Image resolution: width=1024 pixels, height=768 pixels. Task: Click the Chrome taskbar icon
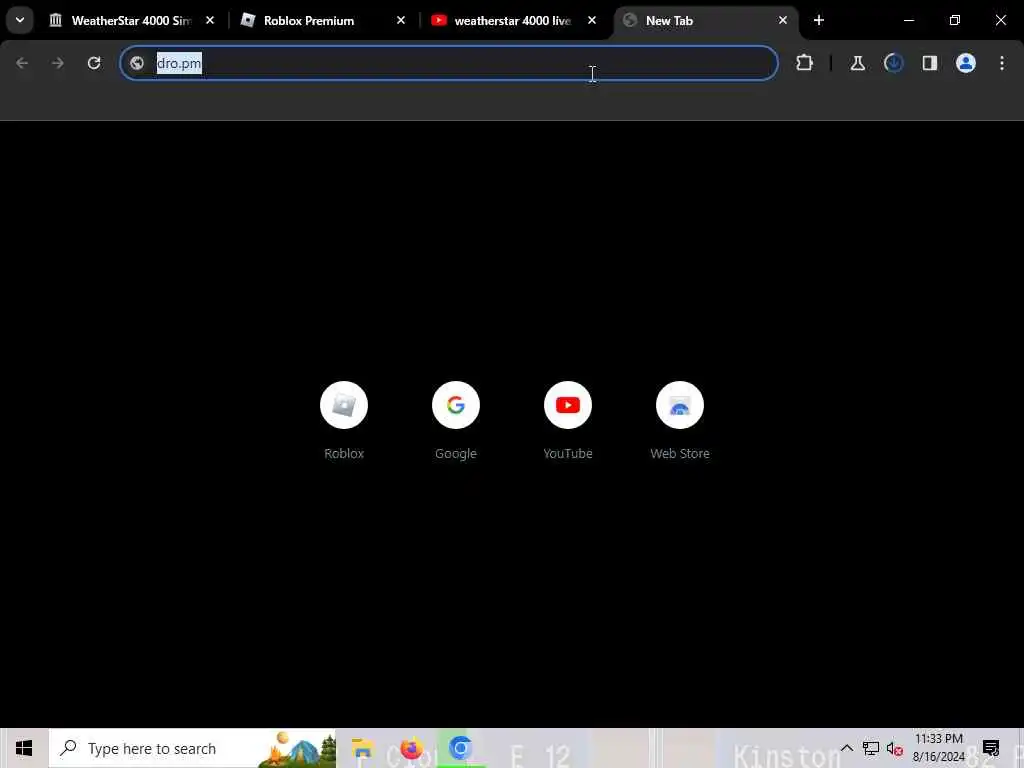click(460, 748)
